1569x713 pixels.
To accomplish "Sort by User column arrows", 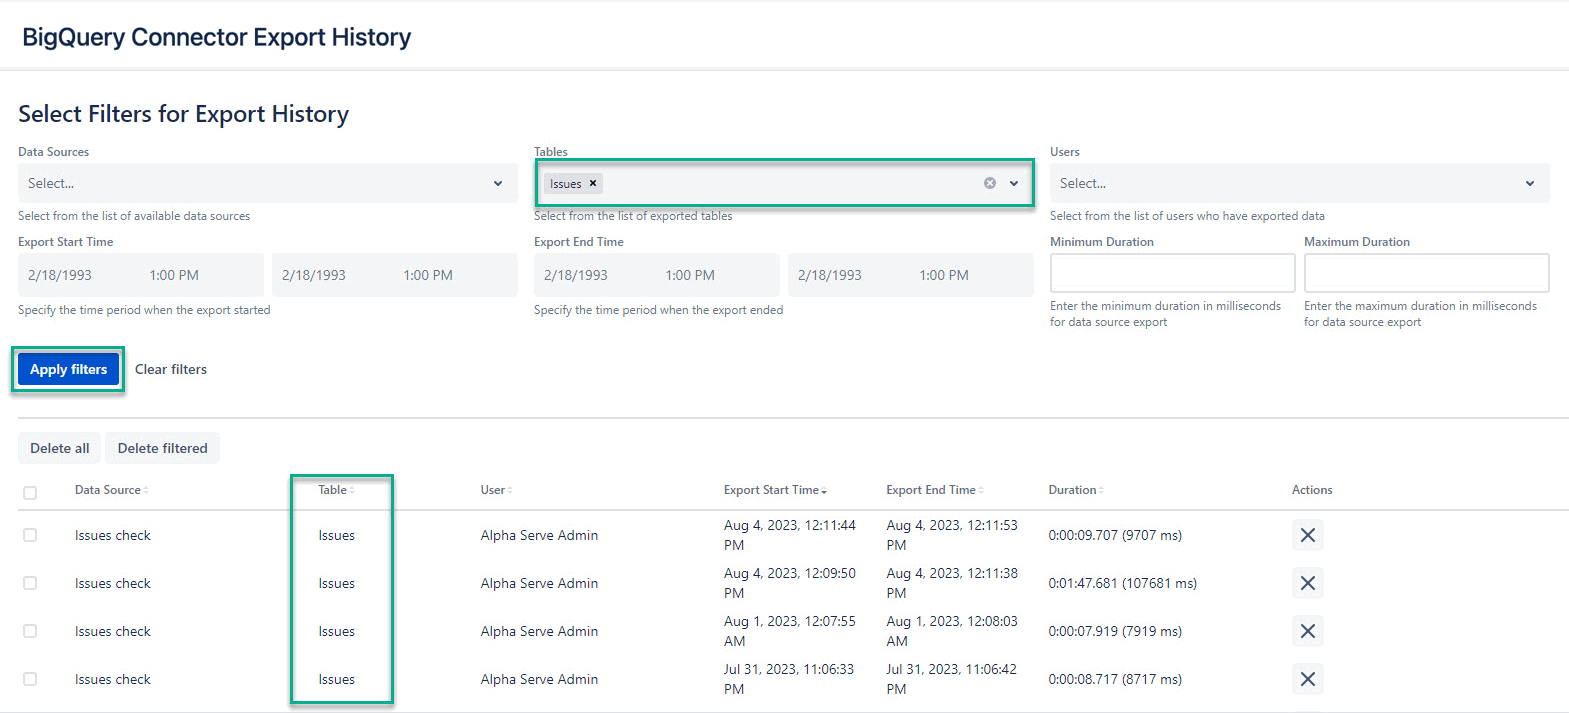I will click(510, 490).
